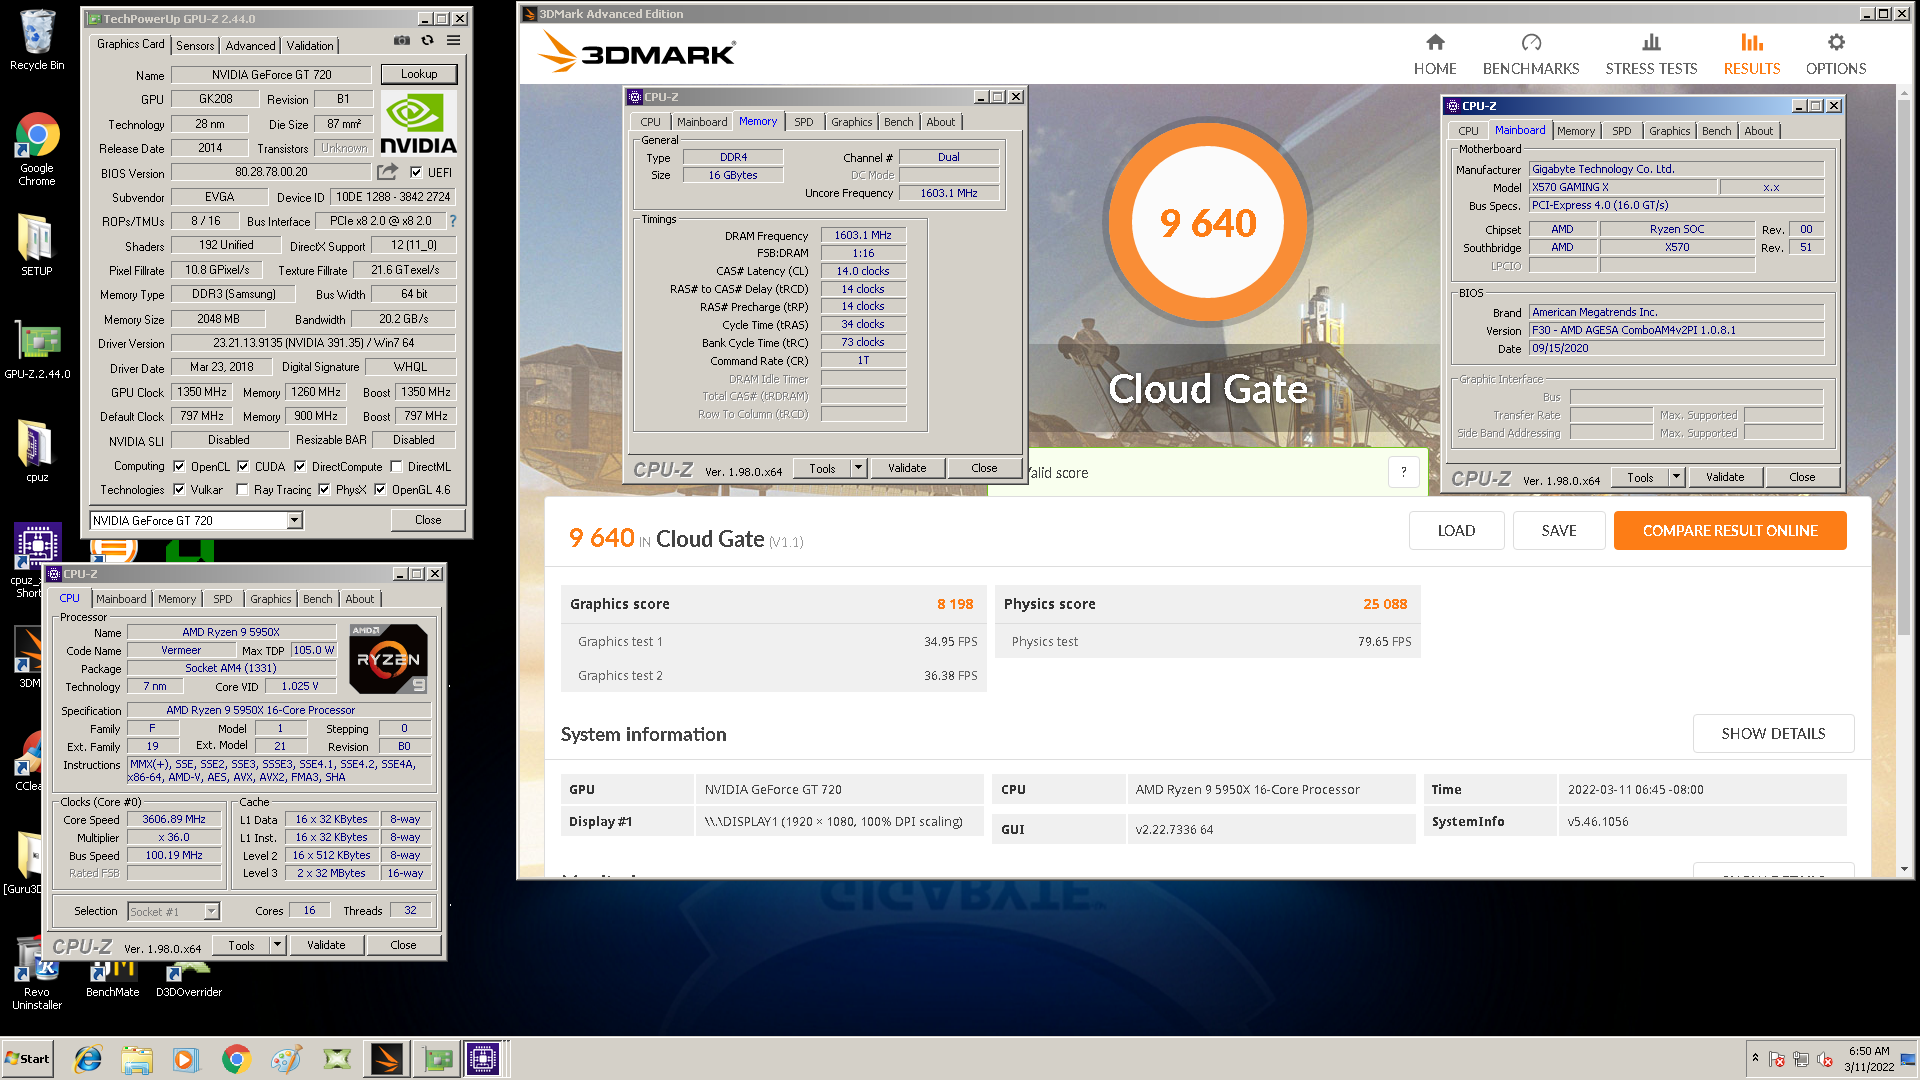This screenshot has height=1080, width=1920.
Task: Select the D3DOverrider desktop icon
Action: [189, 977]
